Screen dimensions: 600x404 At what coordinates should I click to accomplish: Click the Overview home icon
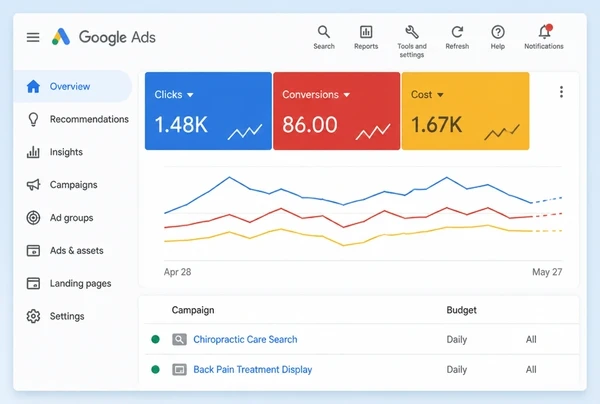33,86
